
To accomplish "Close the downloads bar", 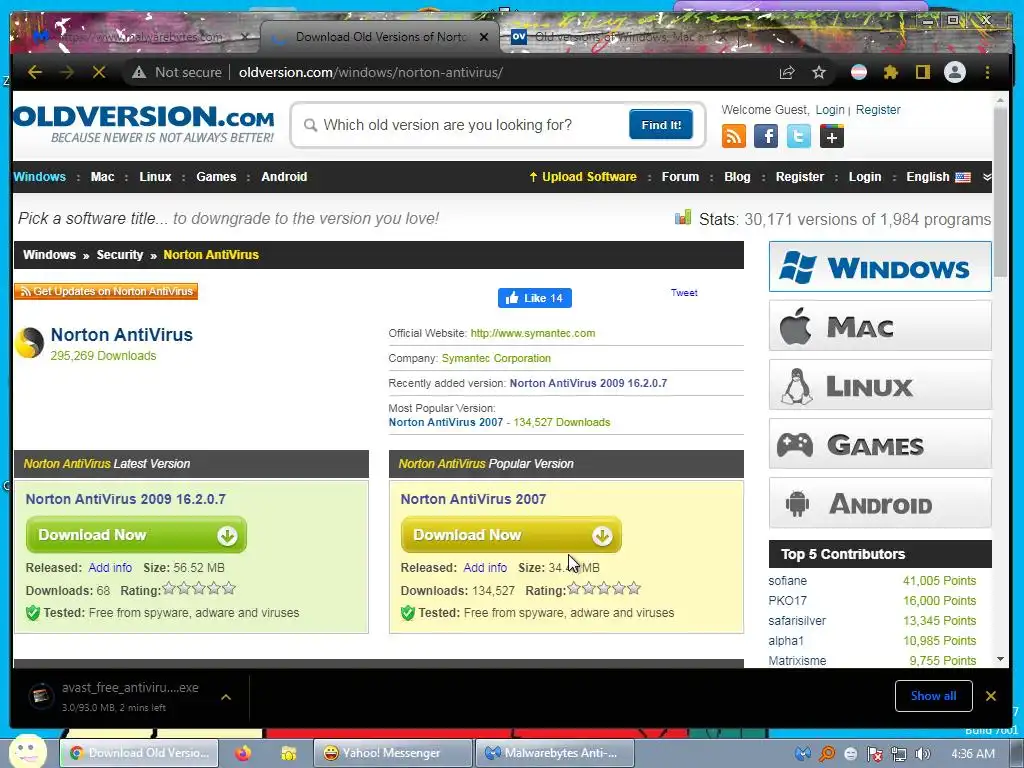I will 991,696.
